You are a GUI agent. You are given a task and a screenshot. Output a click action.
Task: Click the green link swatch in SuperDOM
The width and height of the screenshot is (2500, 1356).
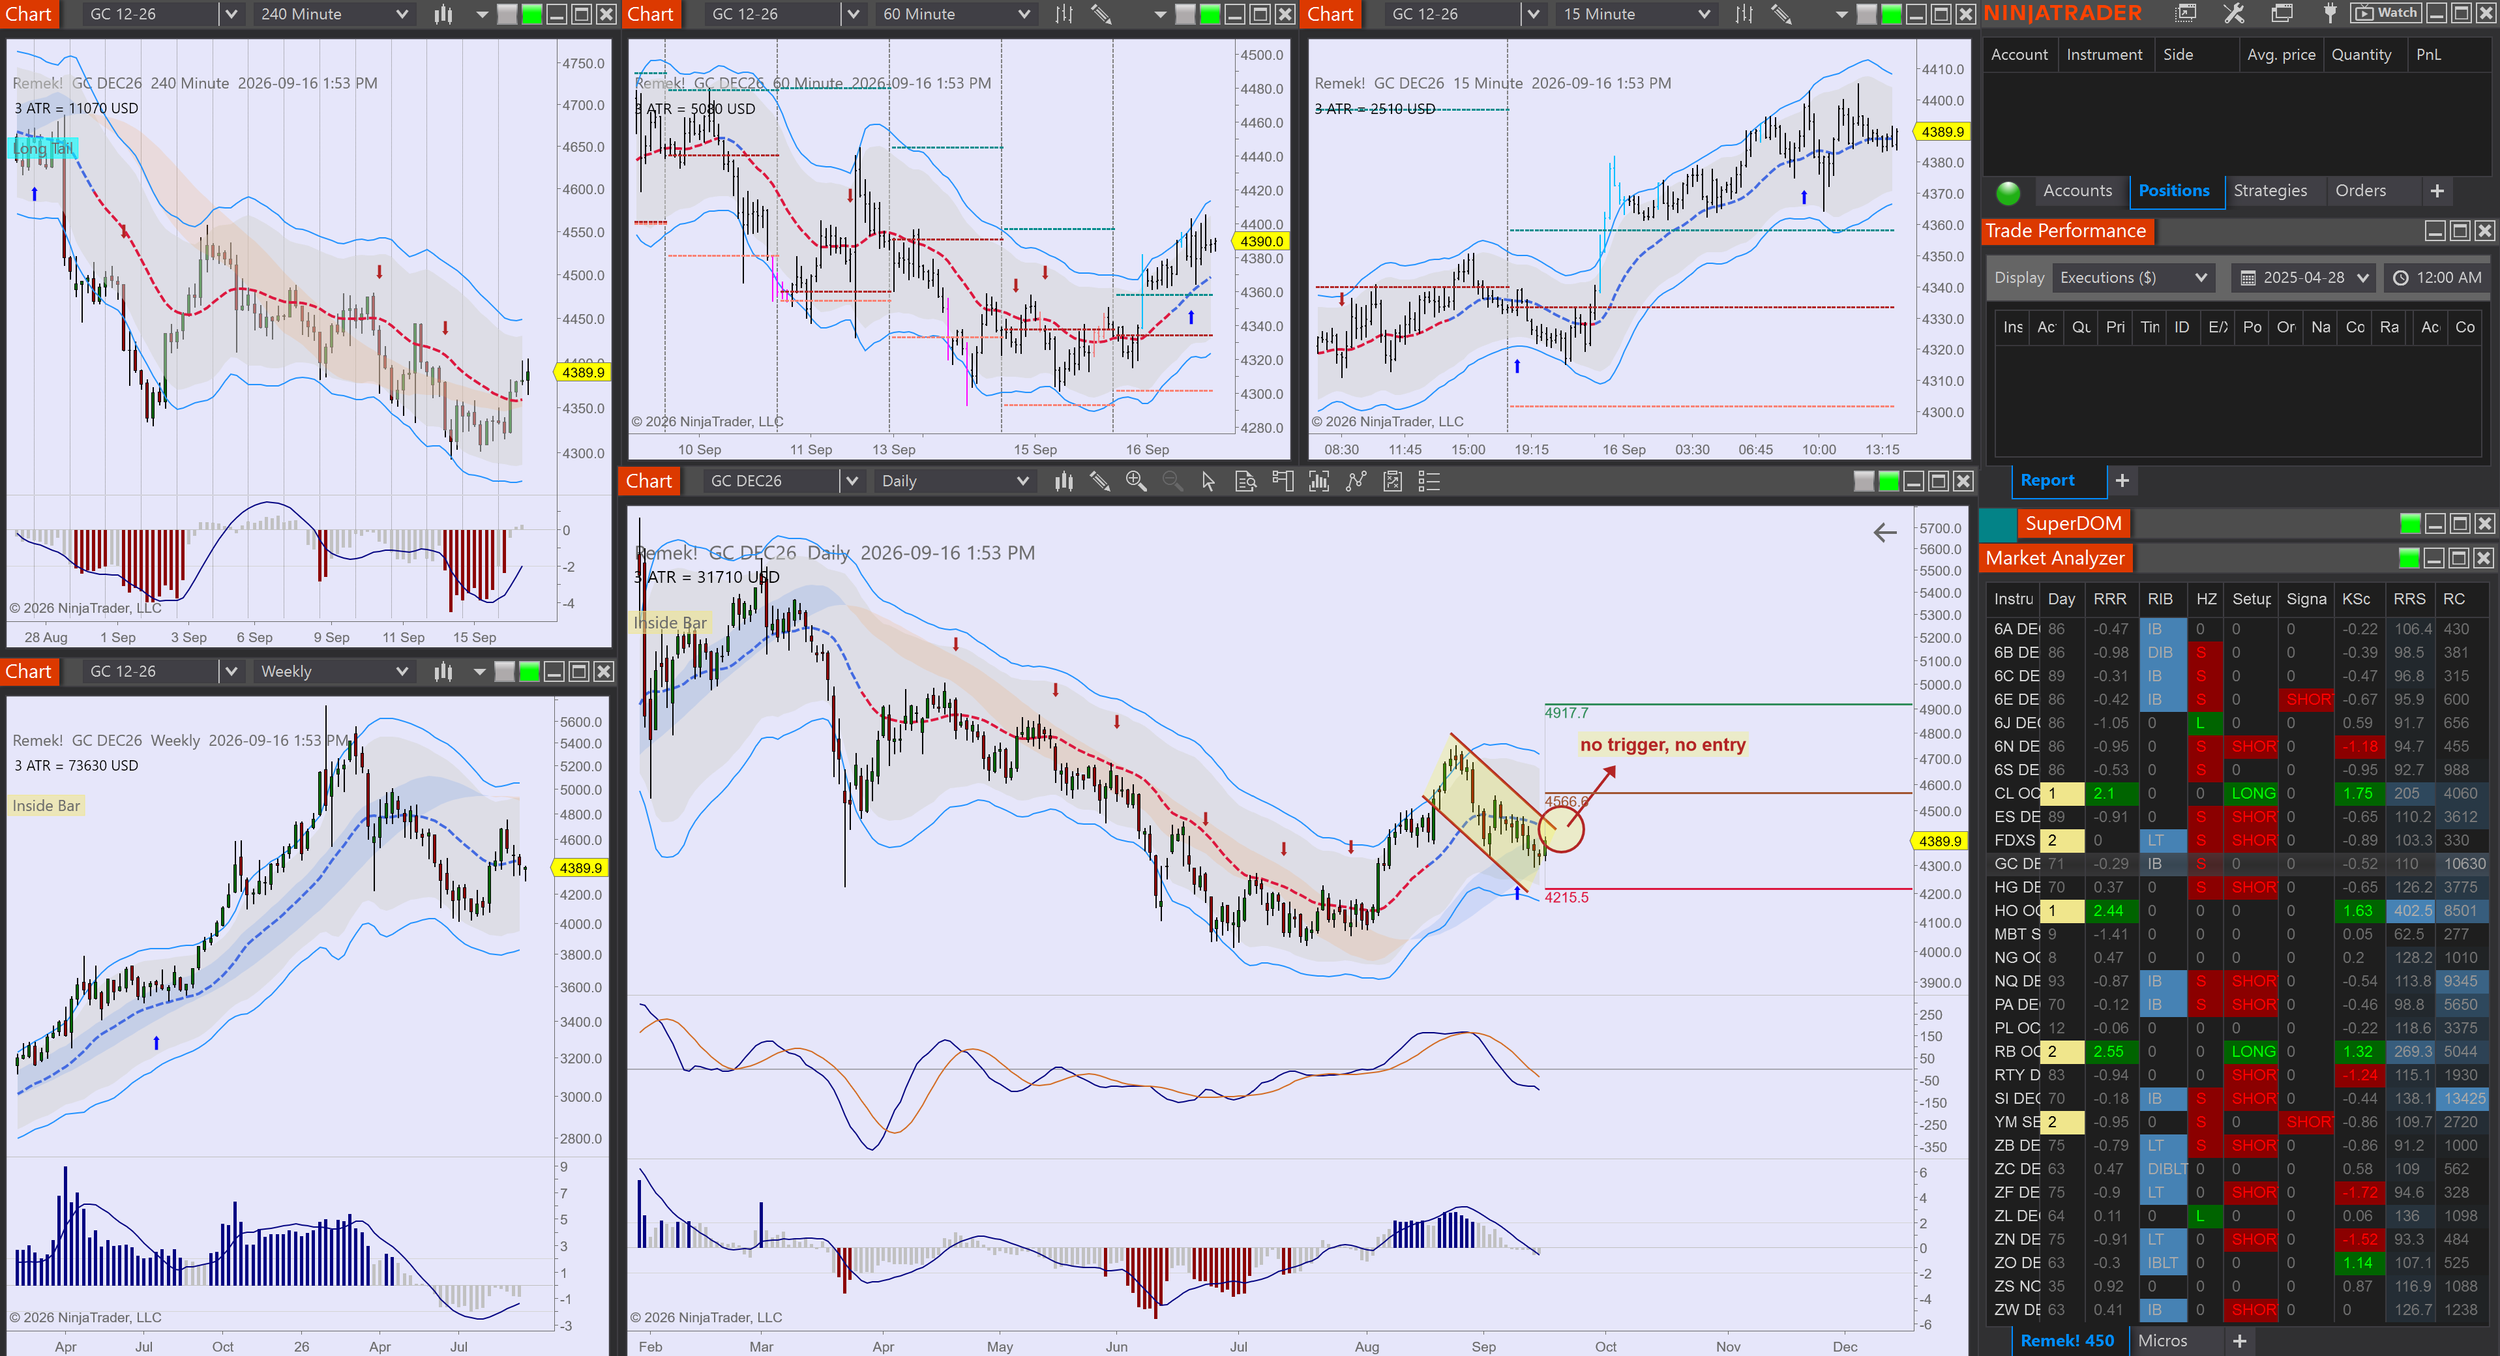coord(2411,524)
